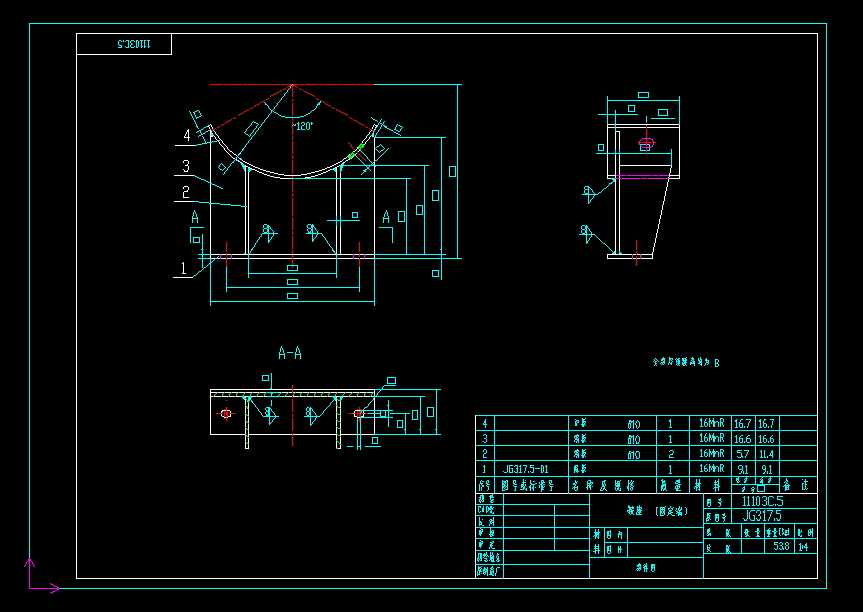Image resolution: width=863 pixels, height=612 pixels.
Task: Select the total weight value '53.8'
Action: point(781,547)
